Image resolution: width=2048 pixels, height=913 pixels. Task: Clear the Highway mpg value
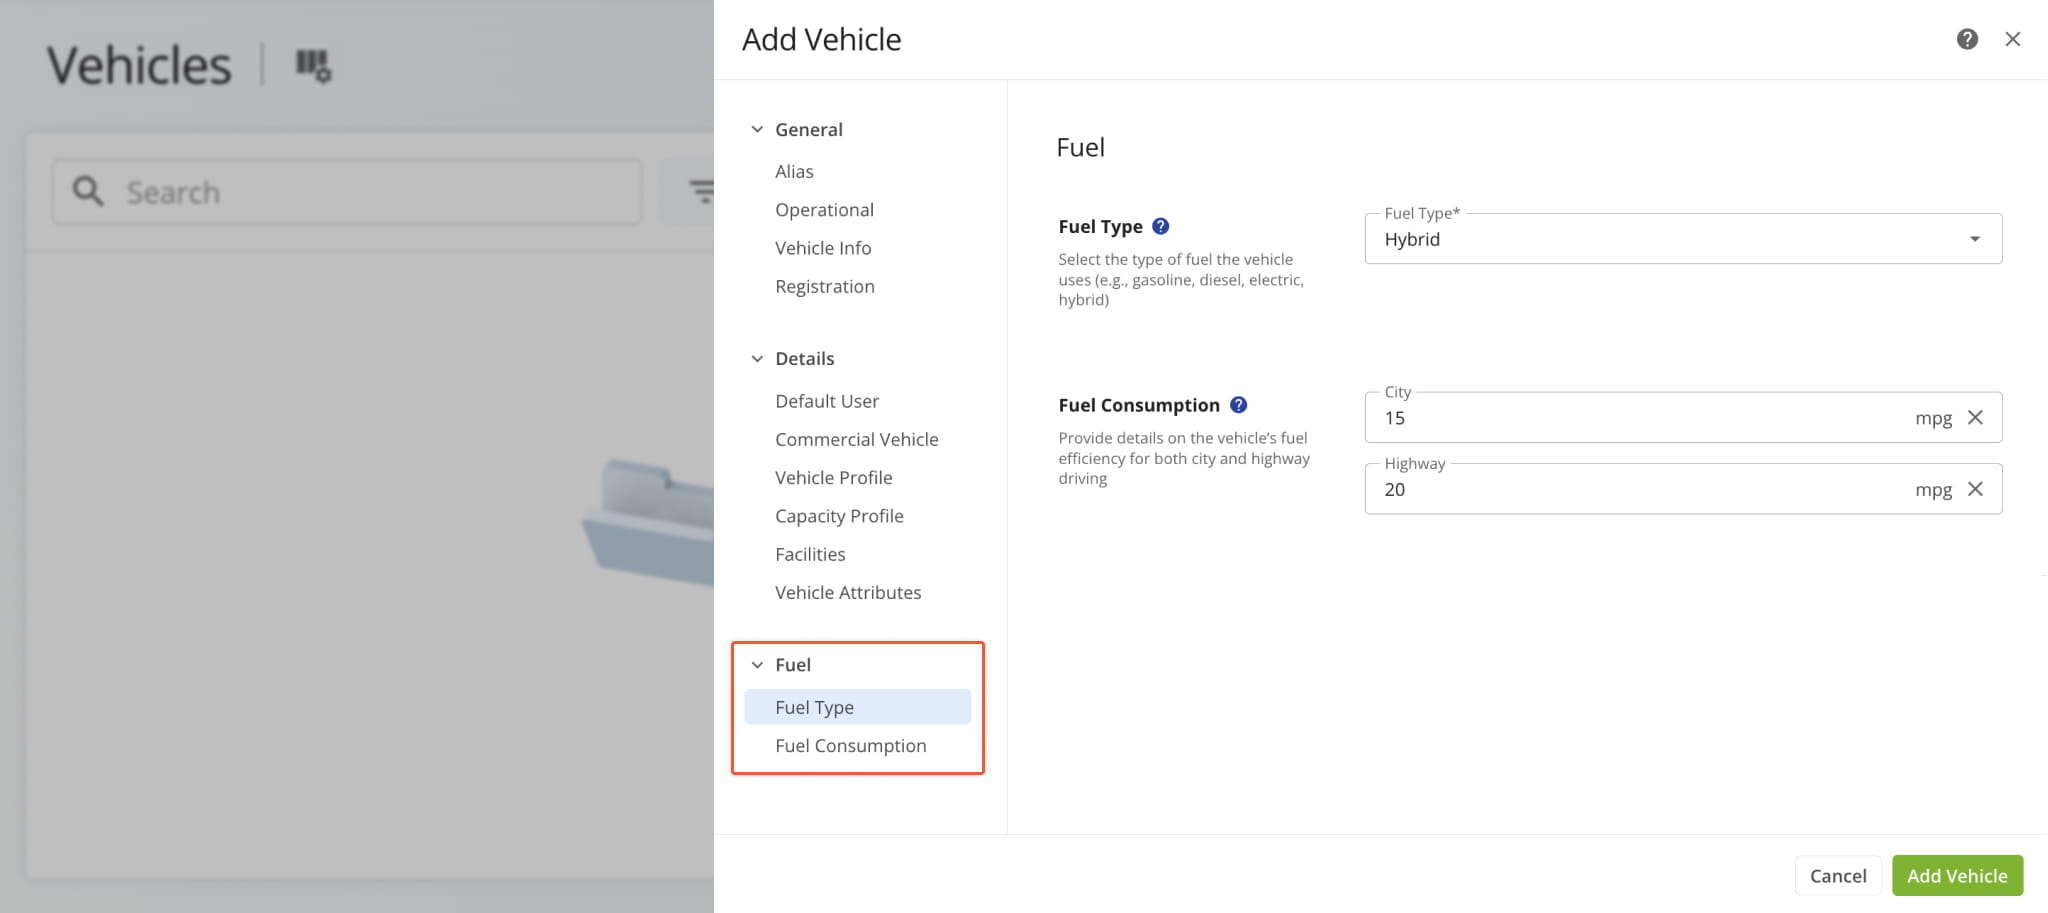coord(1975,489)
